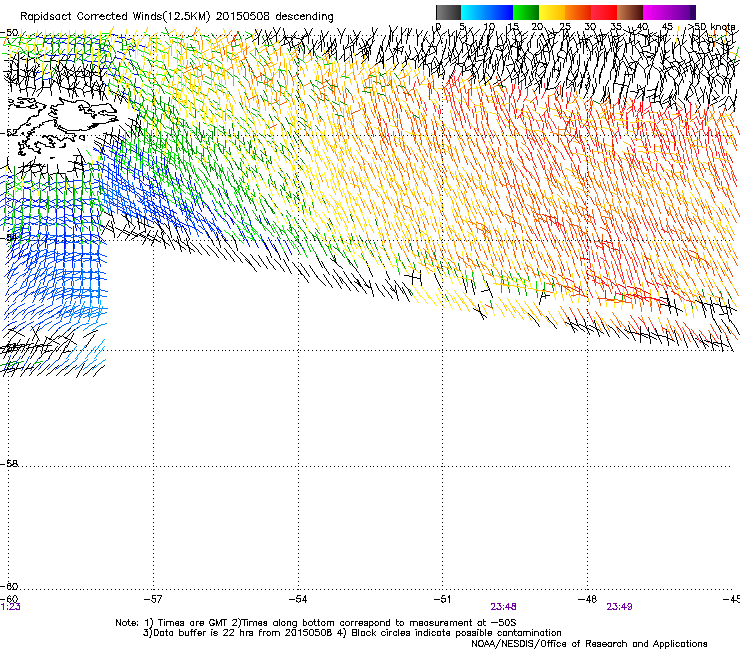The width and height of the screenshot is (740, 650).
Task: Click the Falkland Islands coastline outline
Action: click(x=63, y=127)
